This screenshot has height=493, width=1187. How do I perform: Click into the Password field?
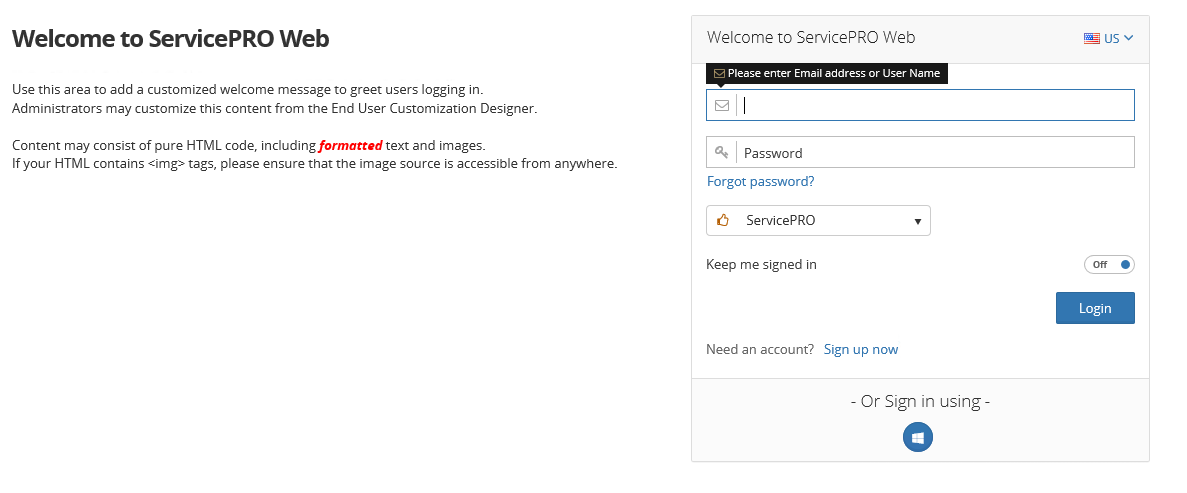pyautogui.click(x=935, y=152)
